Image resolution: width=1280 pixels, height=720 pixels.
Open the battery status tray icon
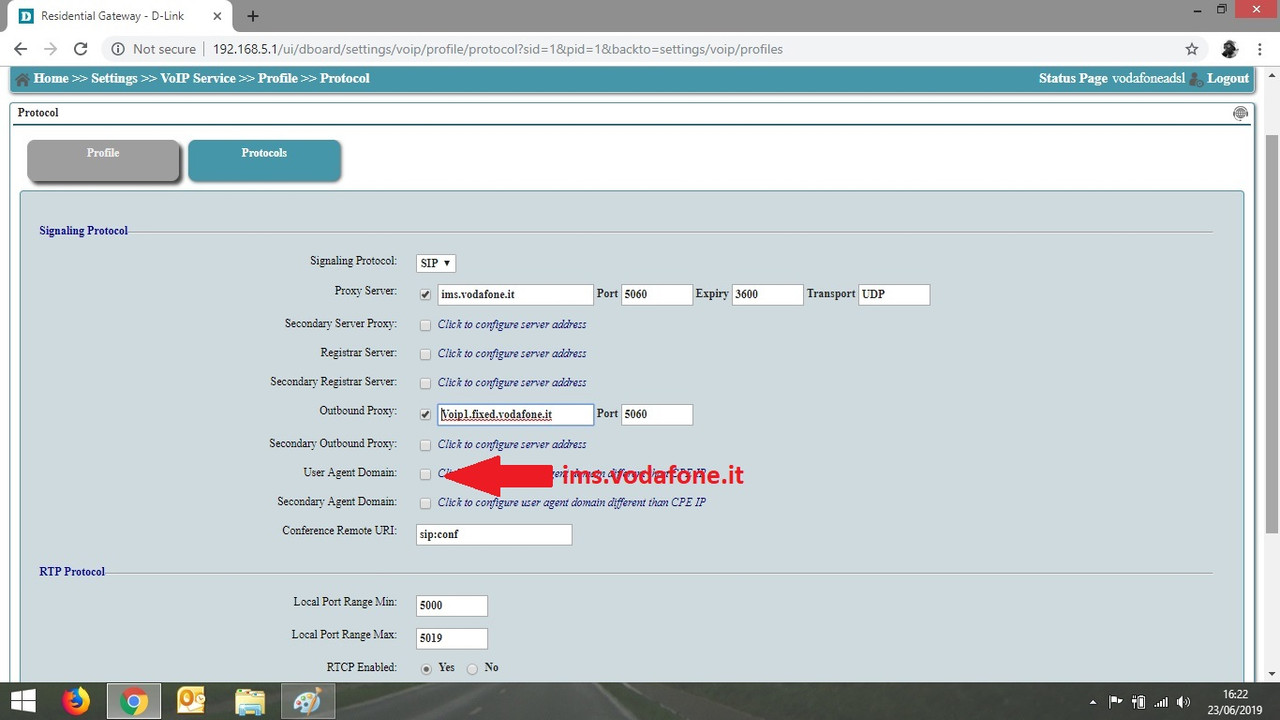(x=1138, y=702)
